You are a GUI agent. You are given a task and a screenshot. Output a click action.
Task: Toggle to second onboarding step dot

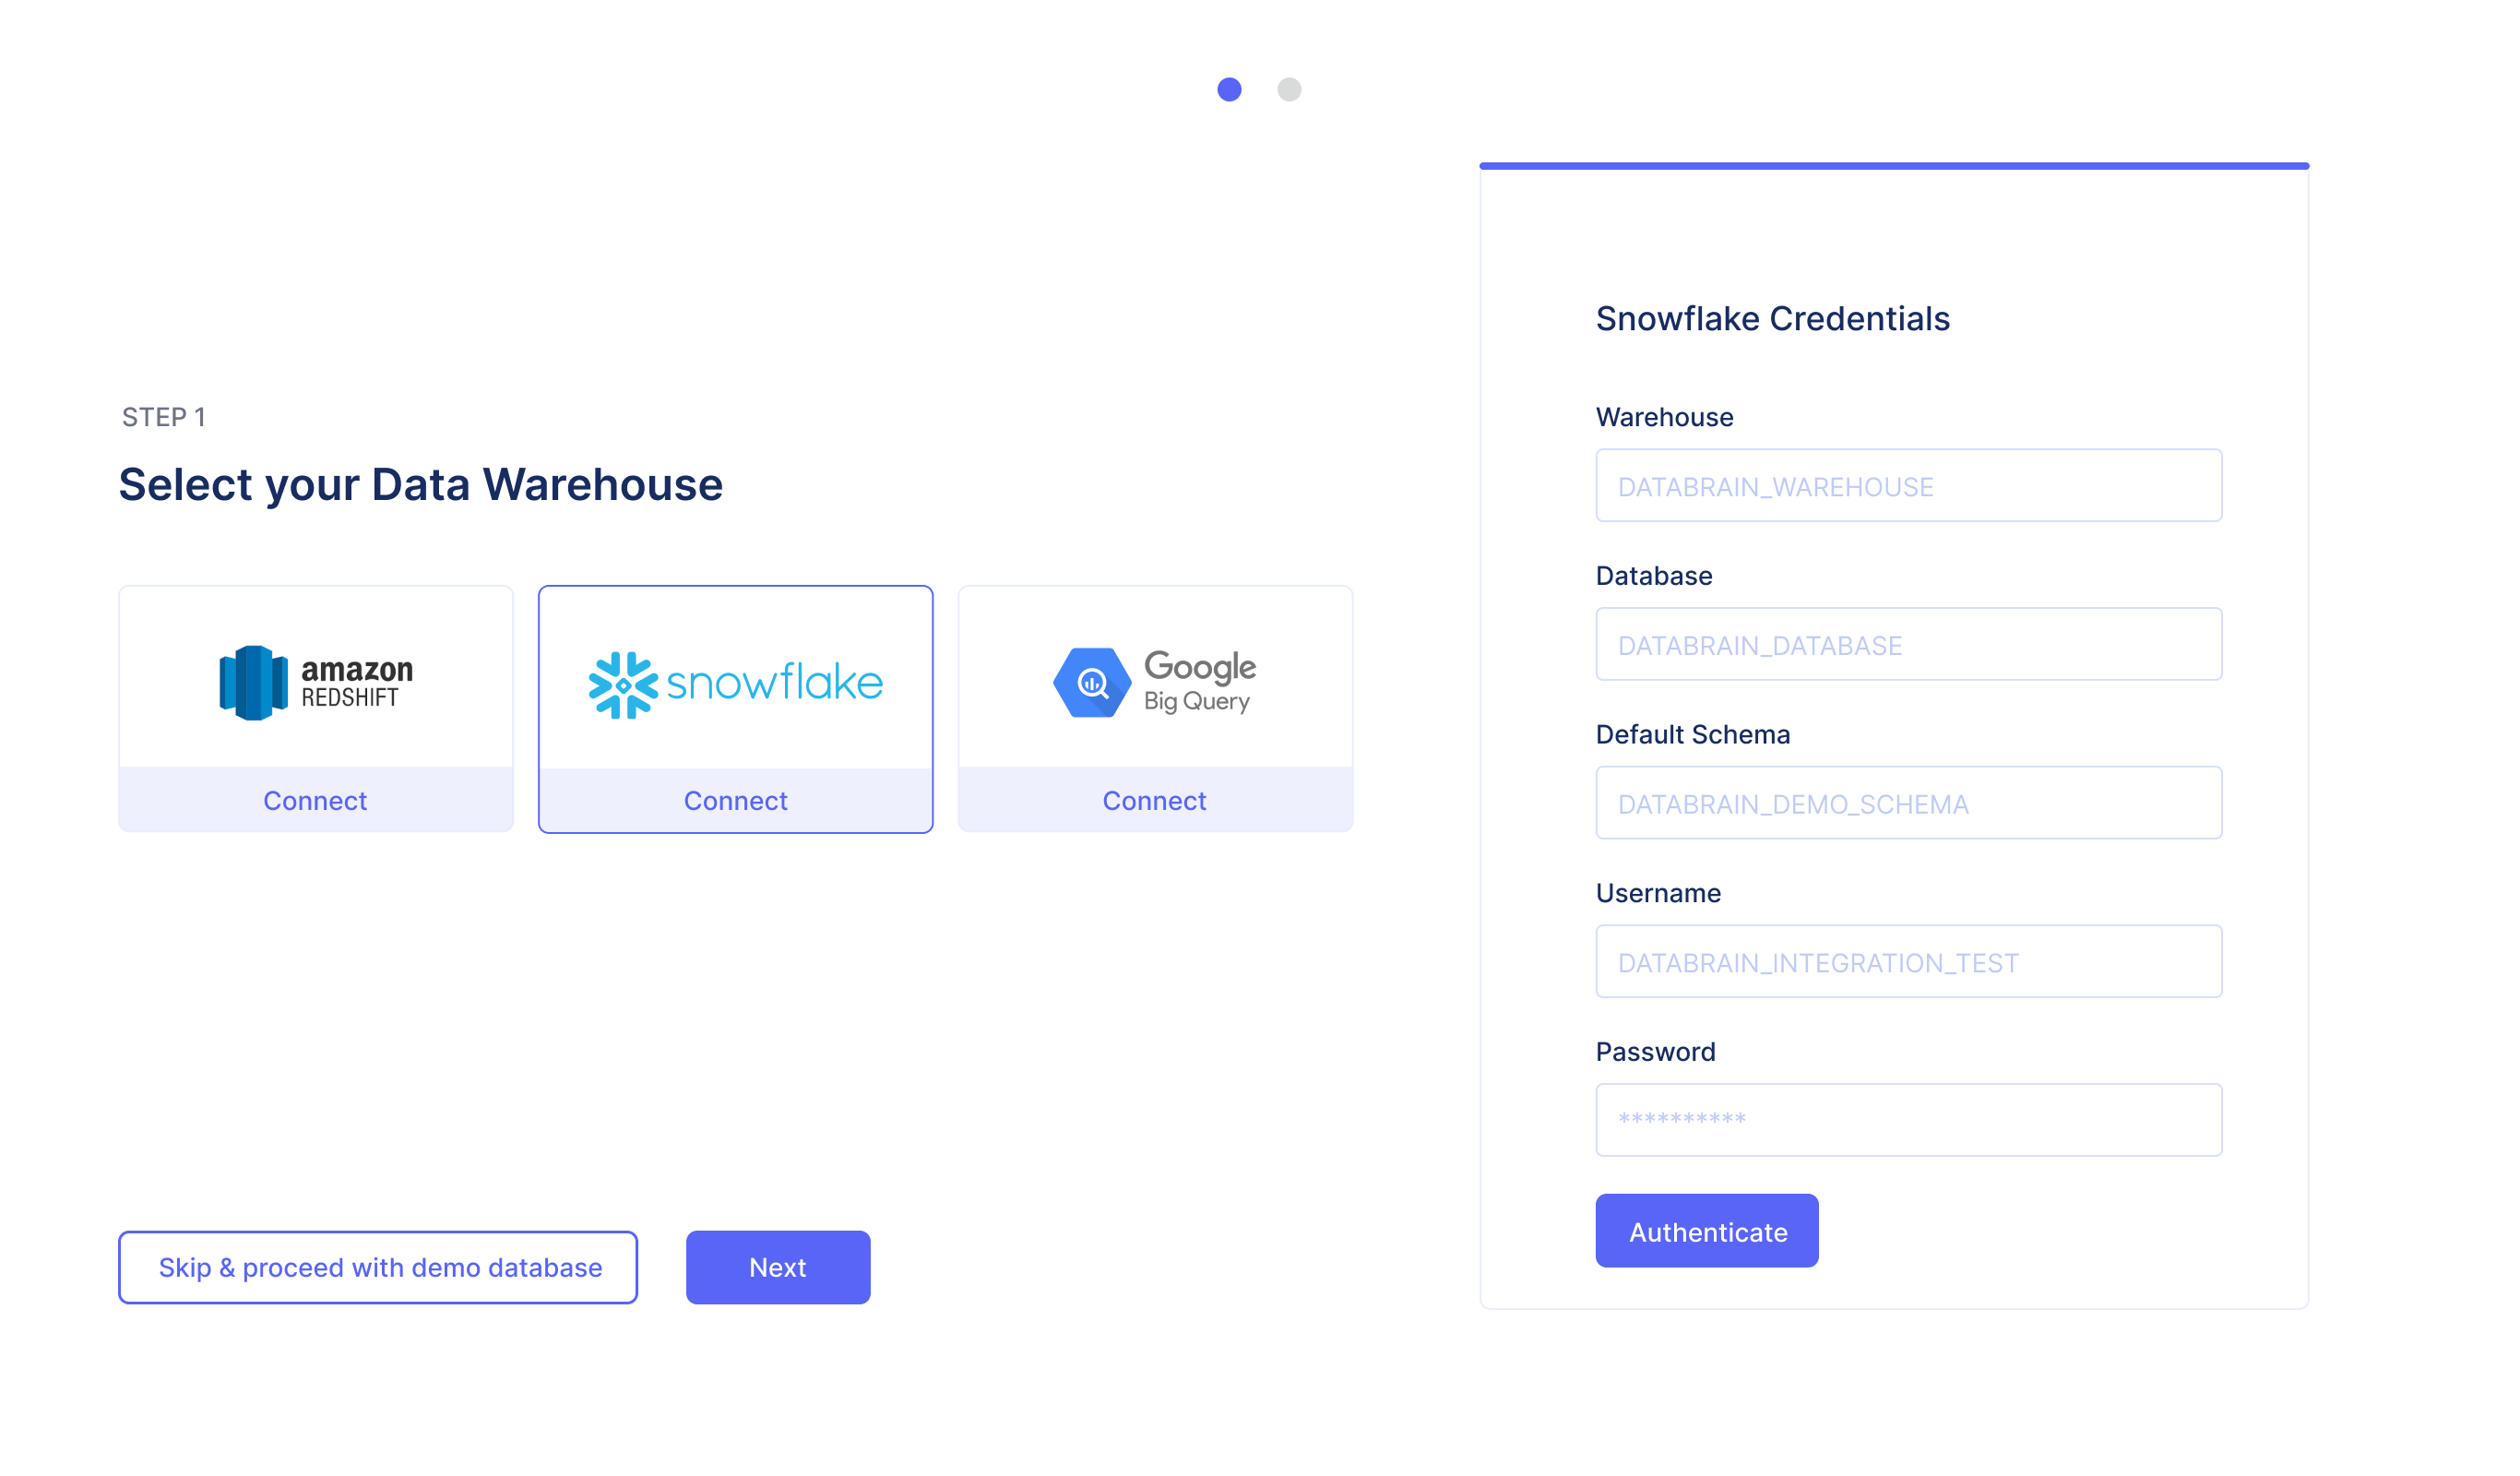pos(1288,89)
